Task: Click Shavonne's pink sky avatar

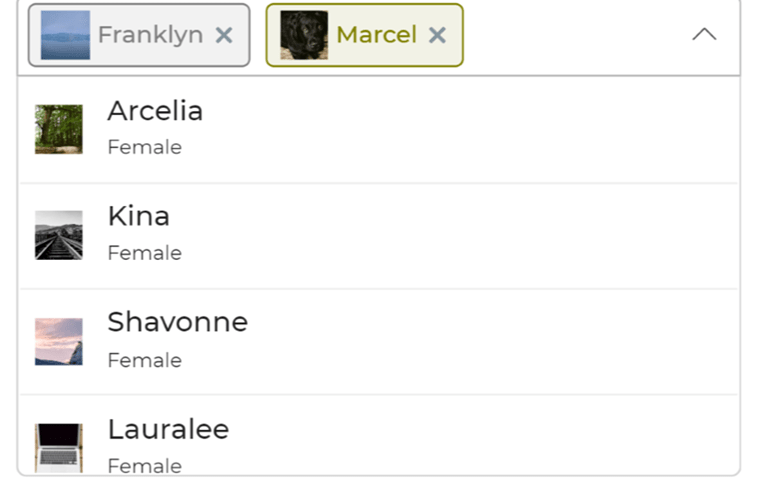Action: (59, 341)
